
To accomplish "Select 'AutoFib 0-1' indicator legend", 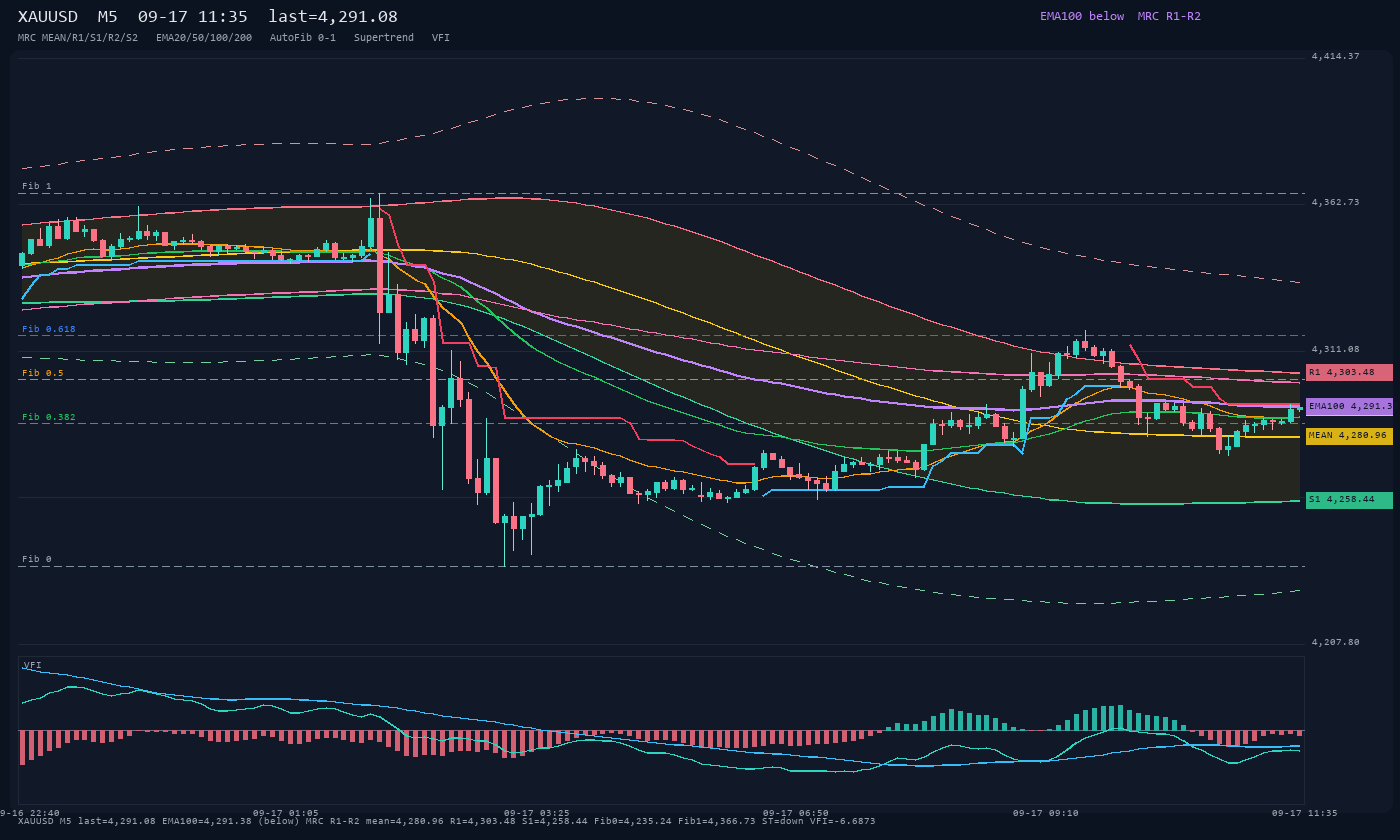I will [x=303, y=37].
